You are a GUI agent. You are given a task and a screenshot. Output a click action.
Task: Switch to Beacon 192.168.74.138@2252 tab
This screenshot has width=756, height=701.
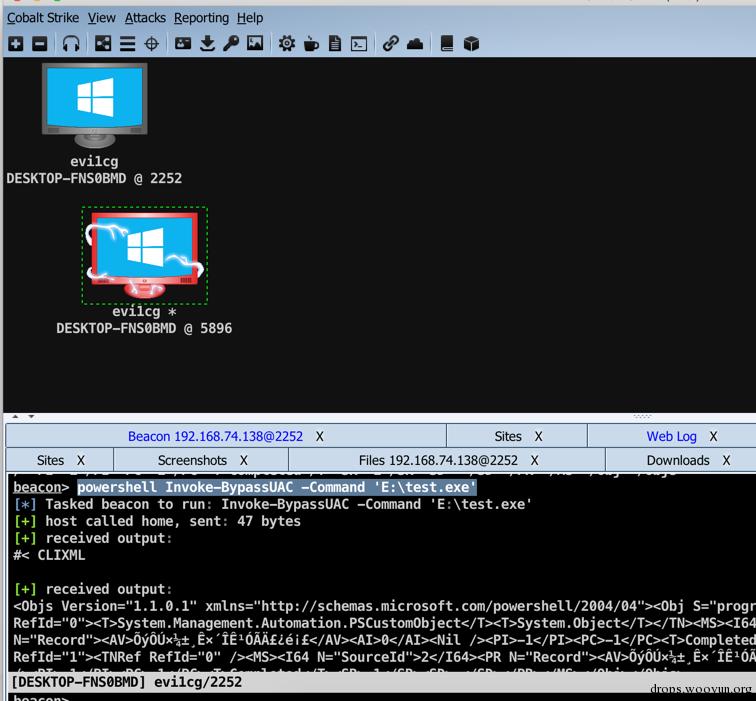(215, 436)
